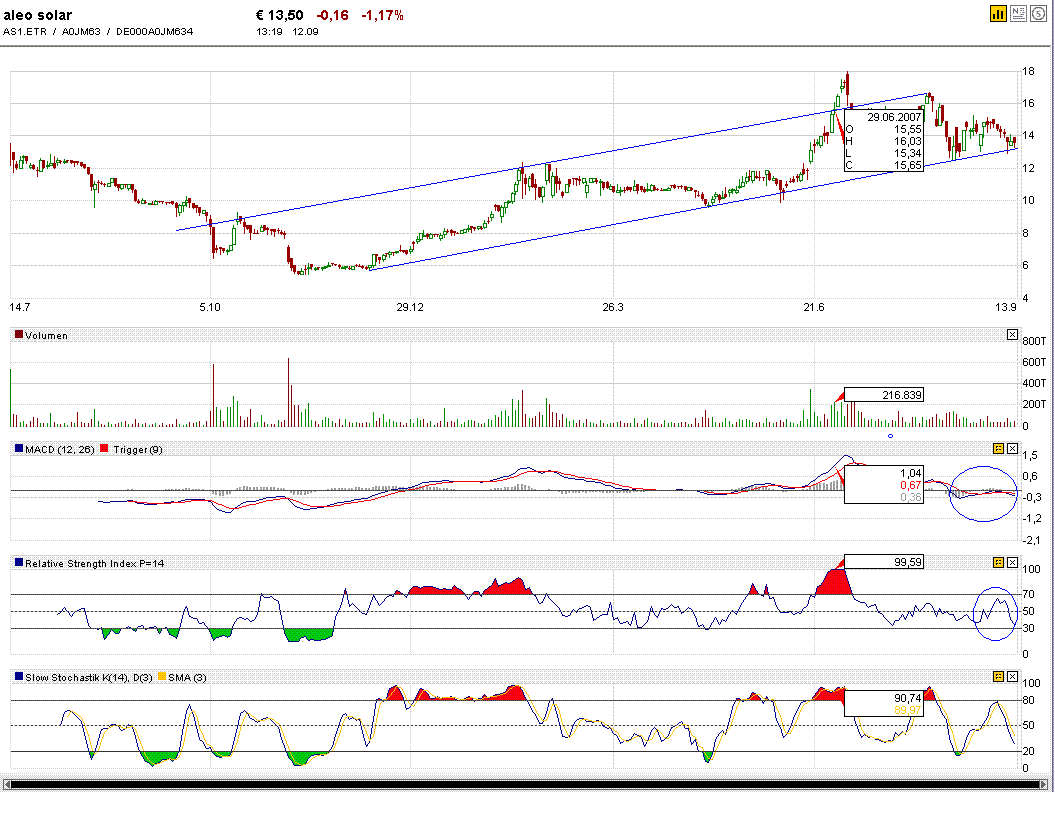1055x827 pixels.
Task: Open Relative Strength Index settings icon
Action: pos(997,563)
